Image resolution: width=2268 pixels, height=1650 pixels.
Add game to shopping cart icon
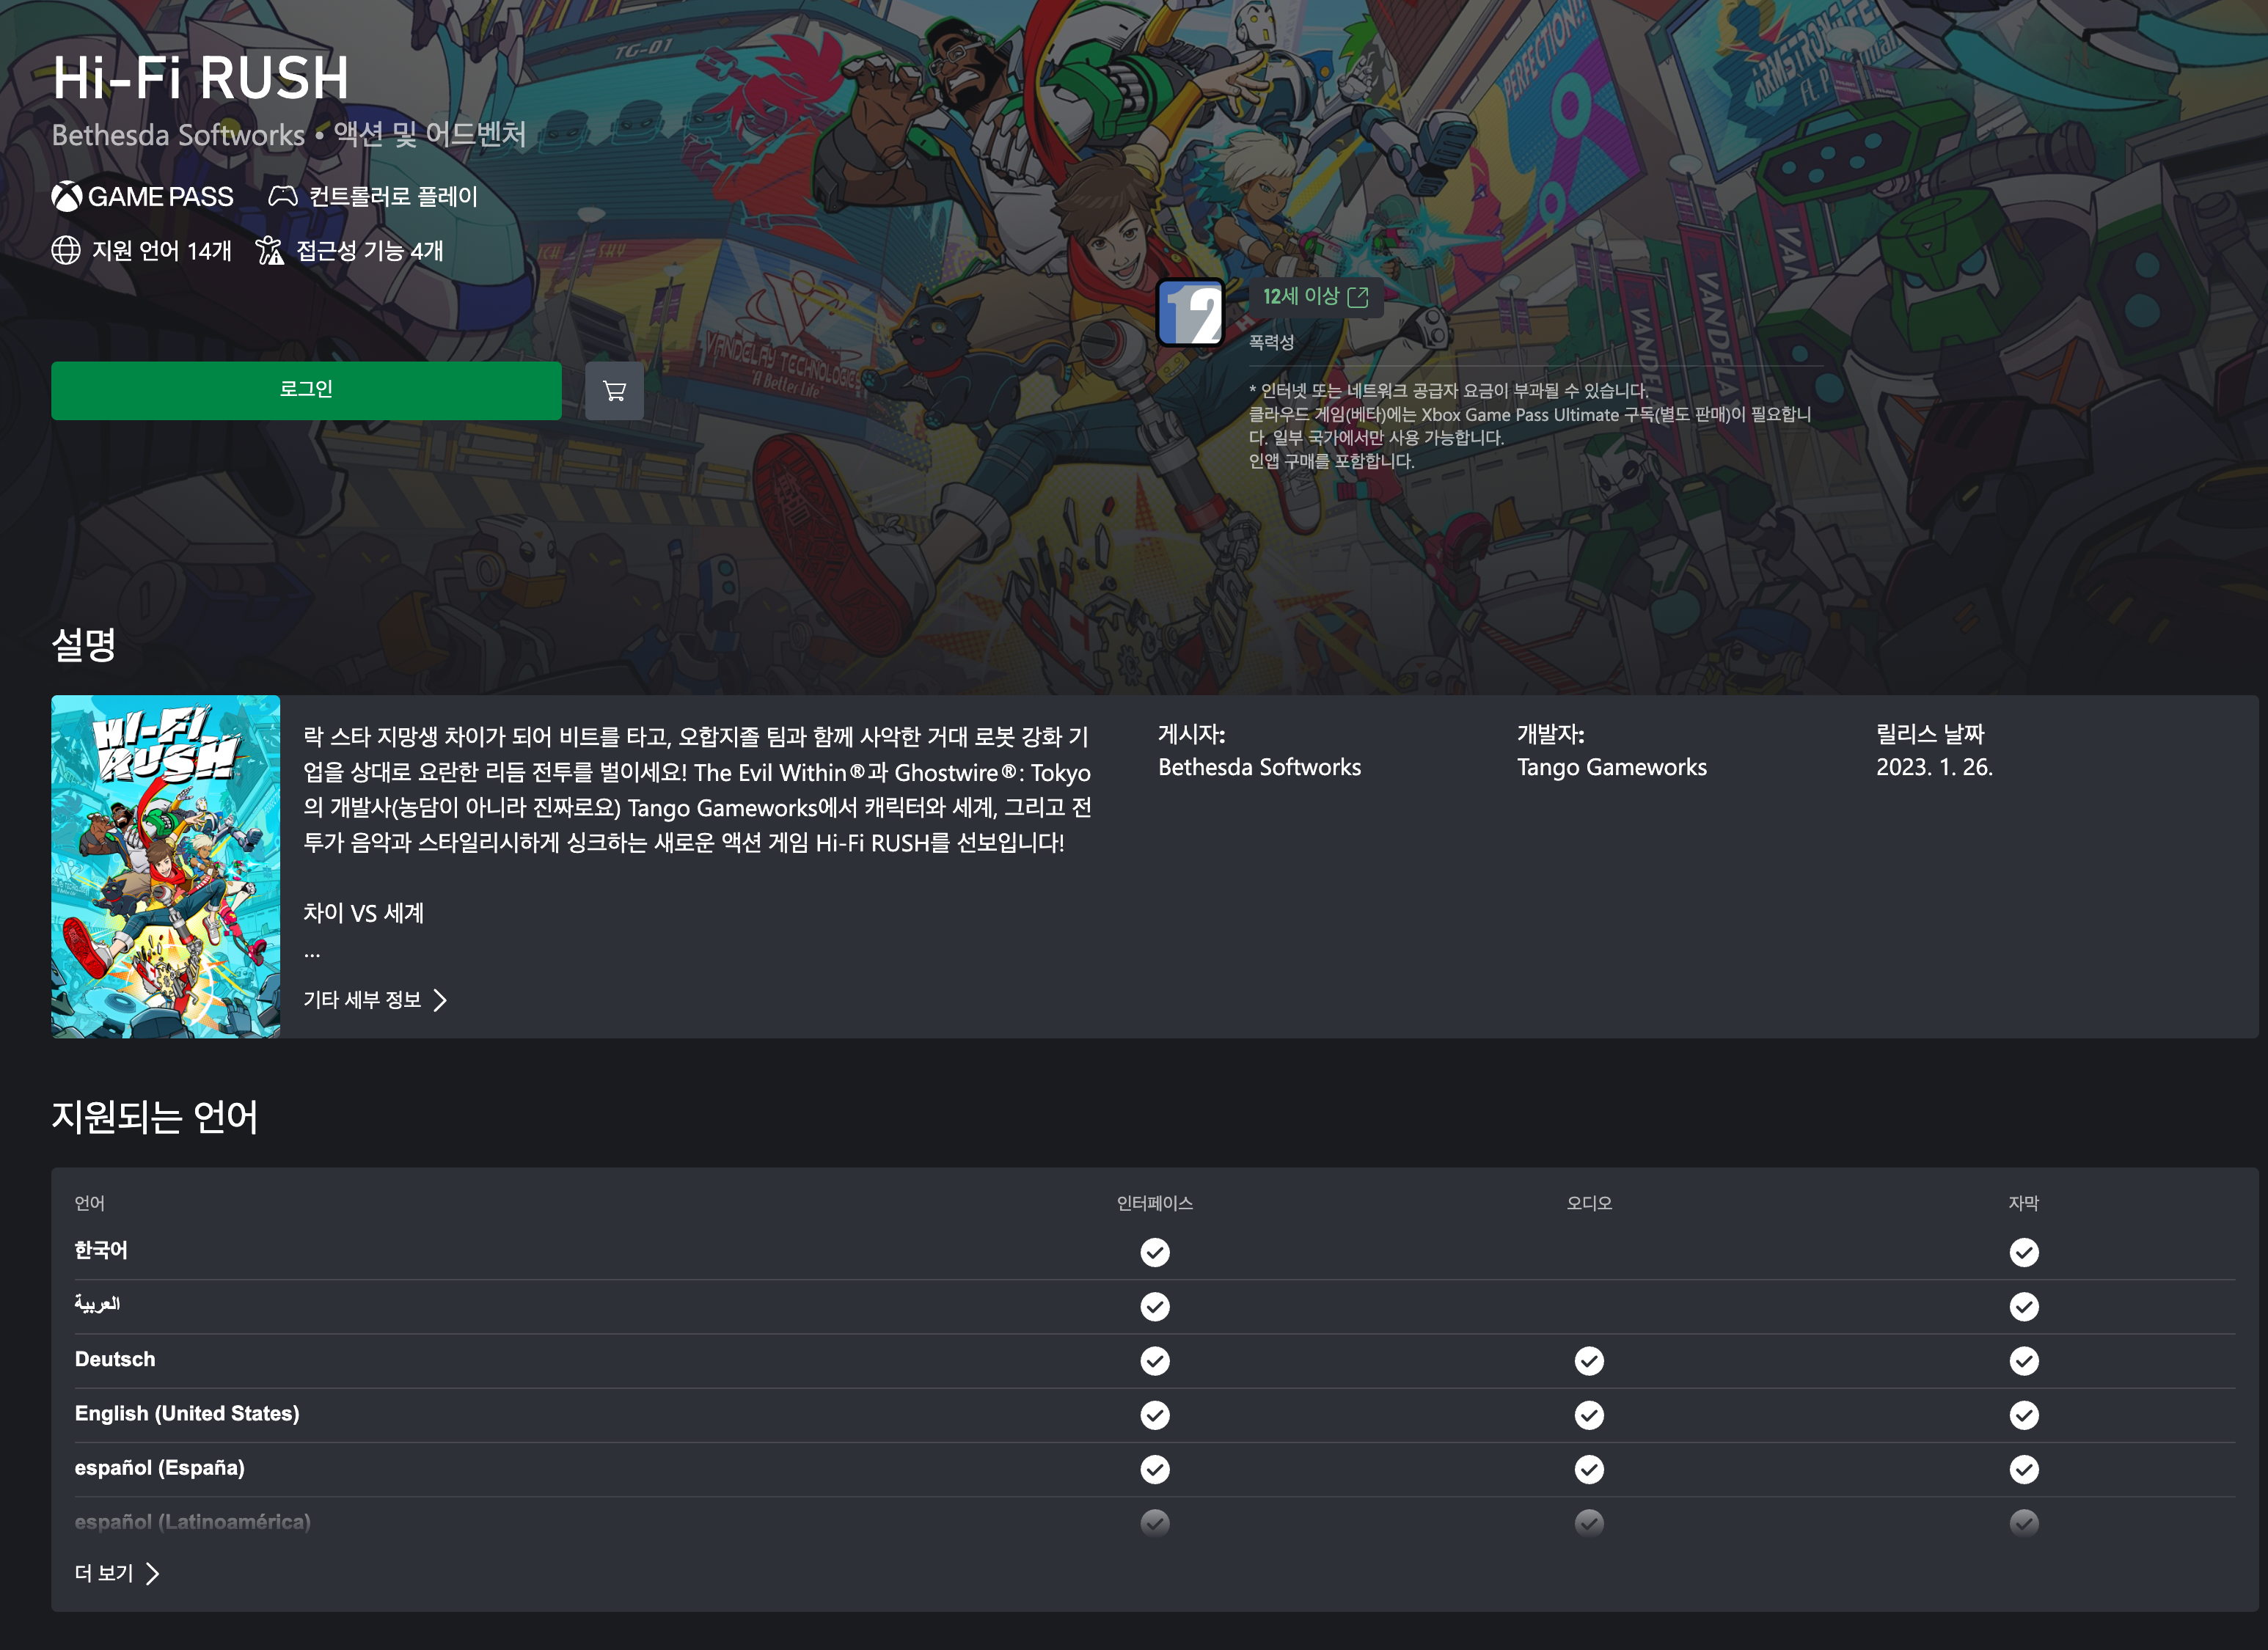[614, 390]
